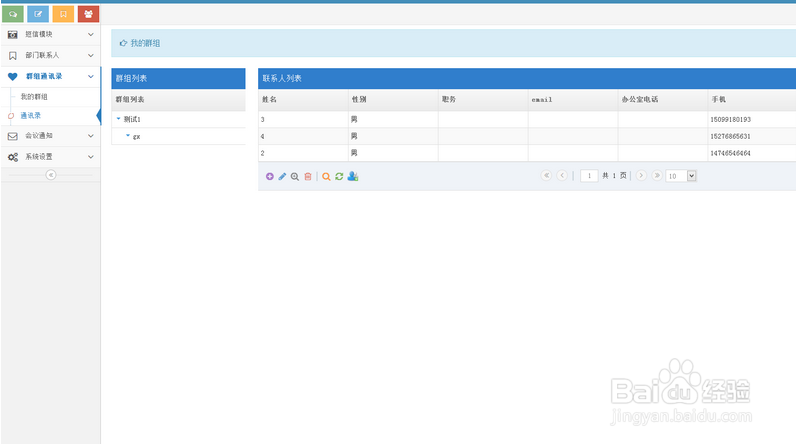Viewport: 796px width, 444px height.
Task: Open the green chat shortcut button
Action: pos(13,14)
